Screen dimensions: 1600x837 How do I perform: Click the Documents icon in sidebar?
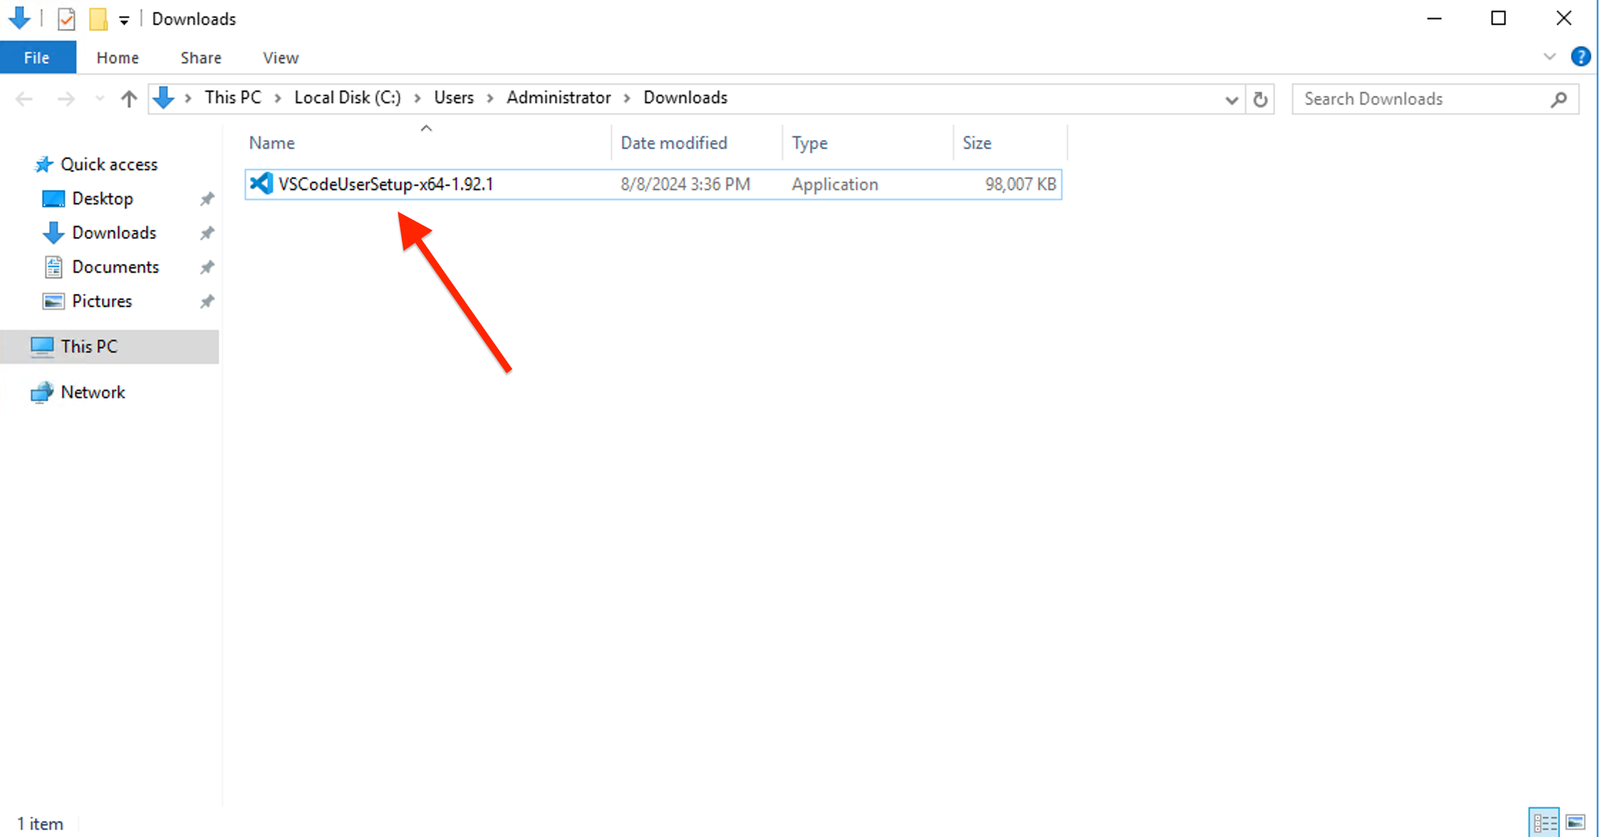53,267
